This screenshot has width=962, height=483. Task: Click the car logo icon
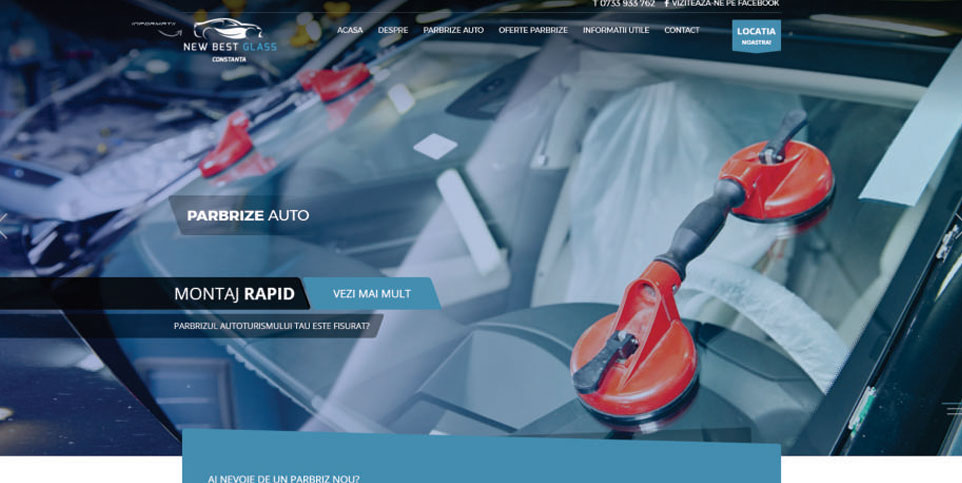point(226,28)
